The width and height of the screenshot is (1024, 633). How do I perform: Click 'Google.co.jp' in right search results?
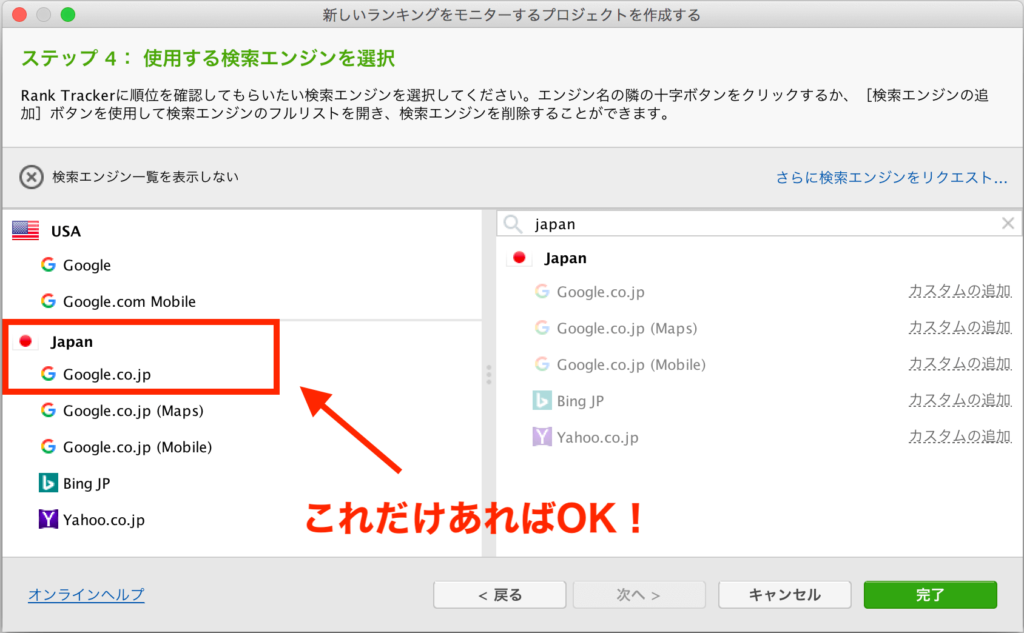pos(601,292)
